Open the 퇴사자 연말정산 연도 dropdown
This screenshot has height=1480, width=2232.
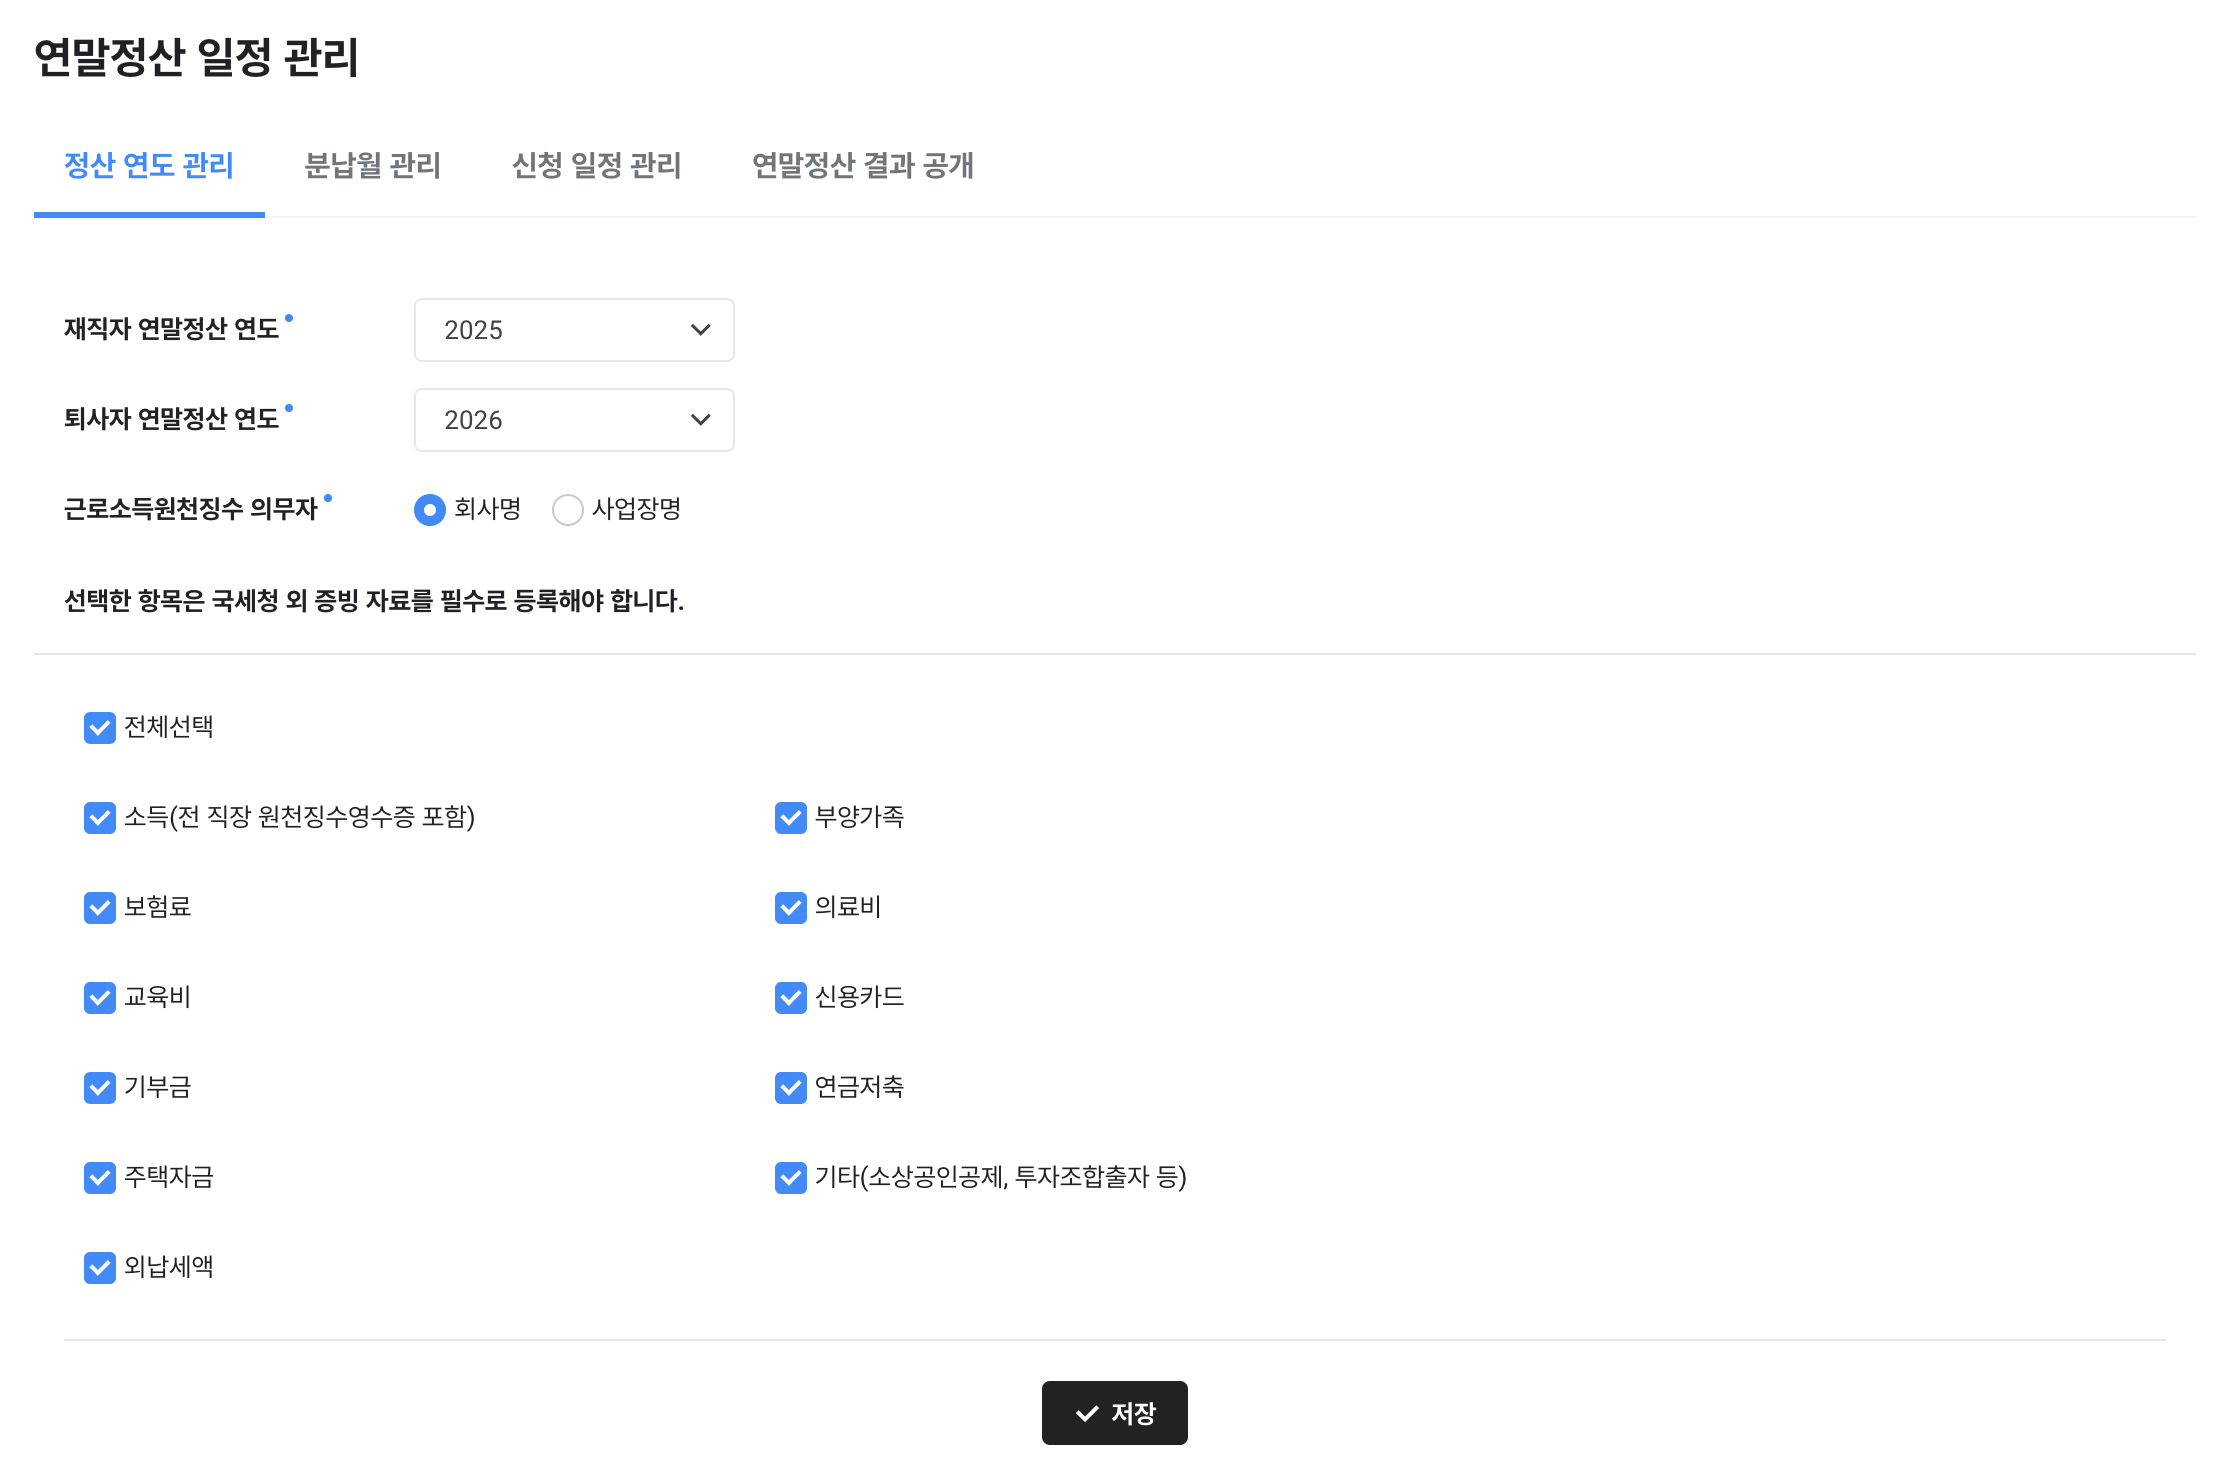click(574, 420)
